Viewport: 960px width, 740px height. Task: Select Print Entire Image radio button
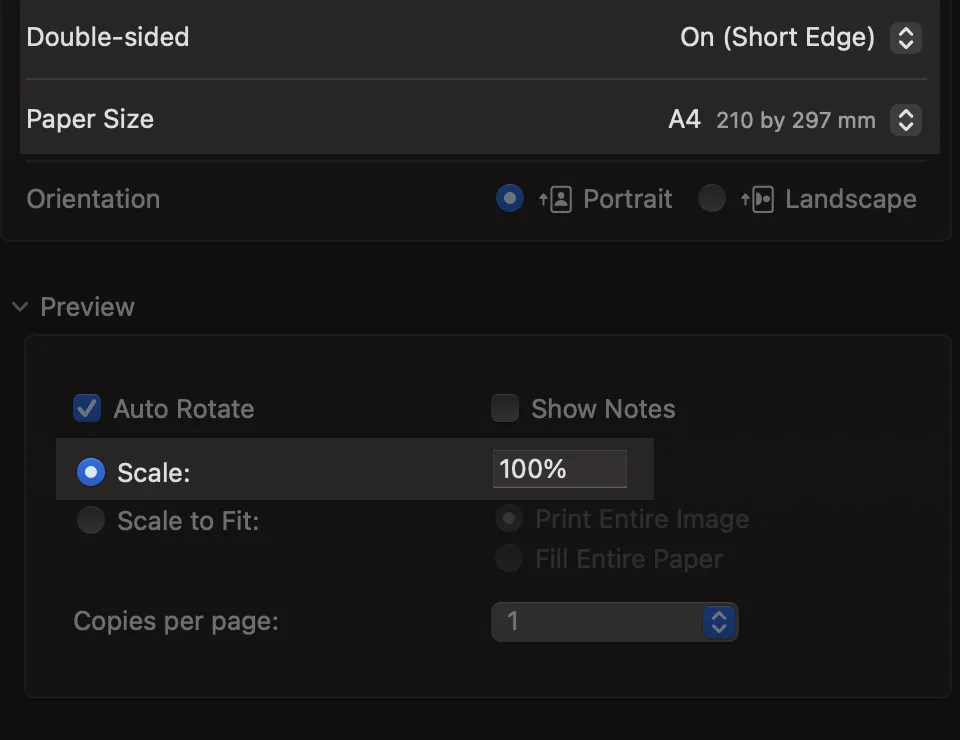click(x=510, y=519)
